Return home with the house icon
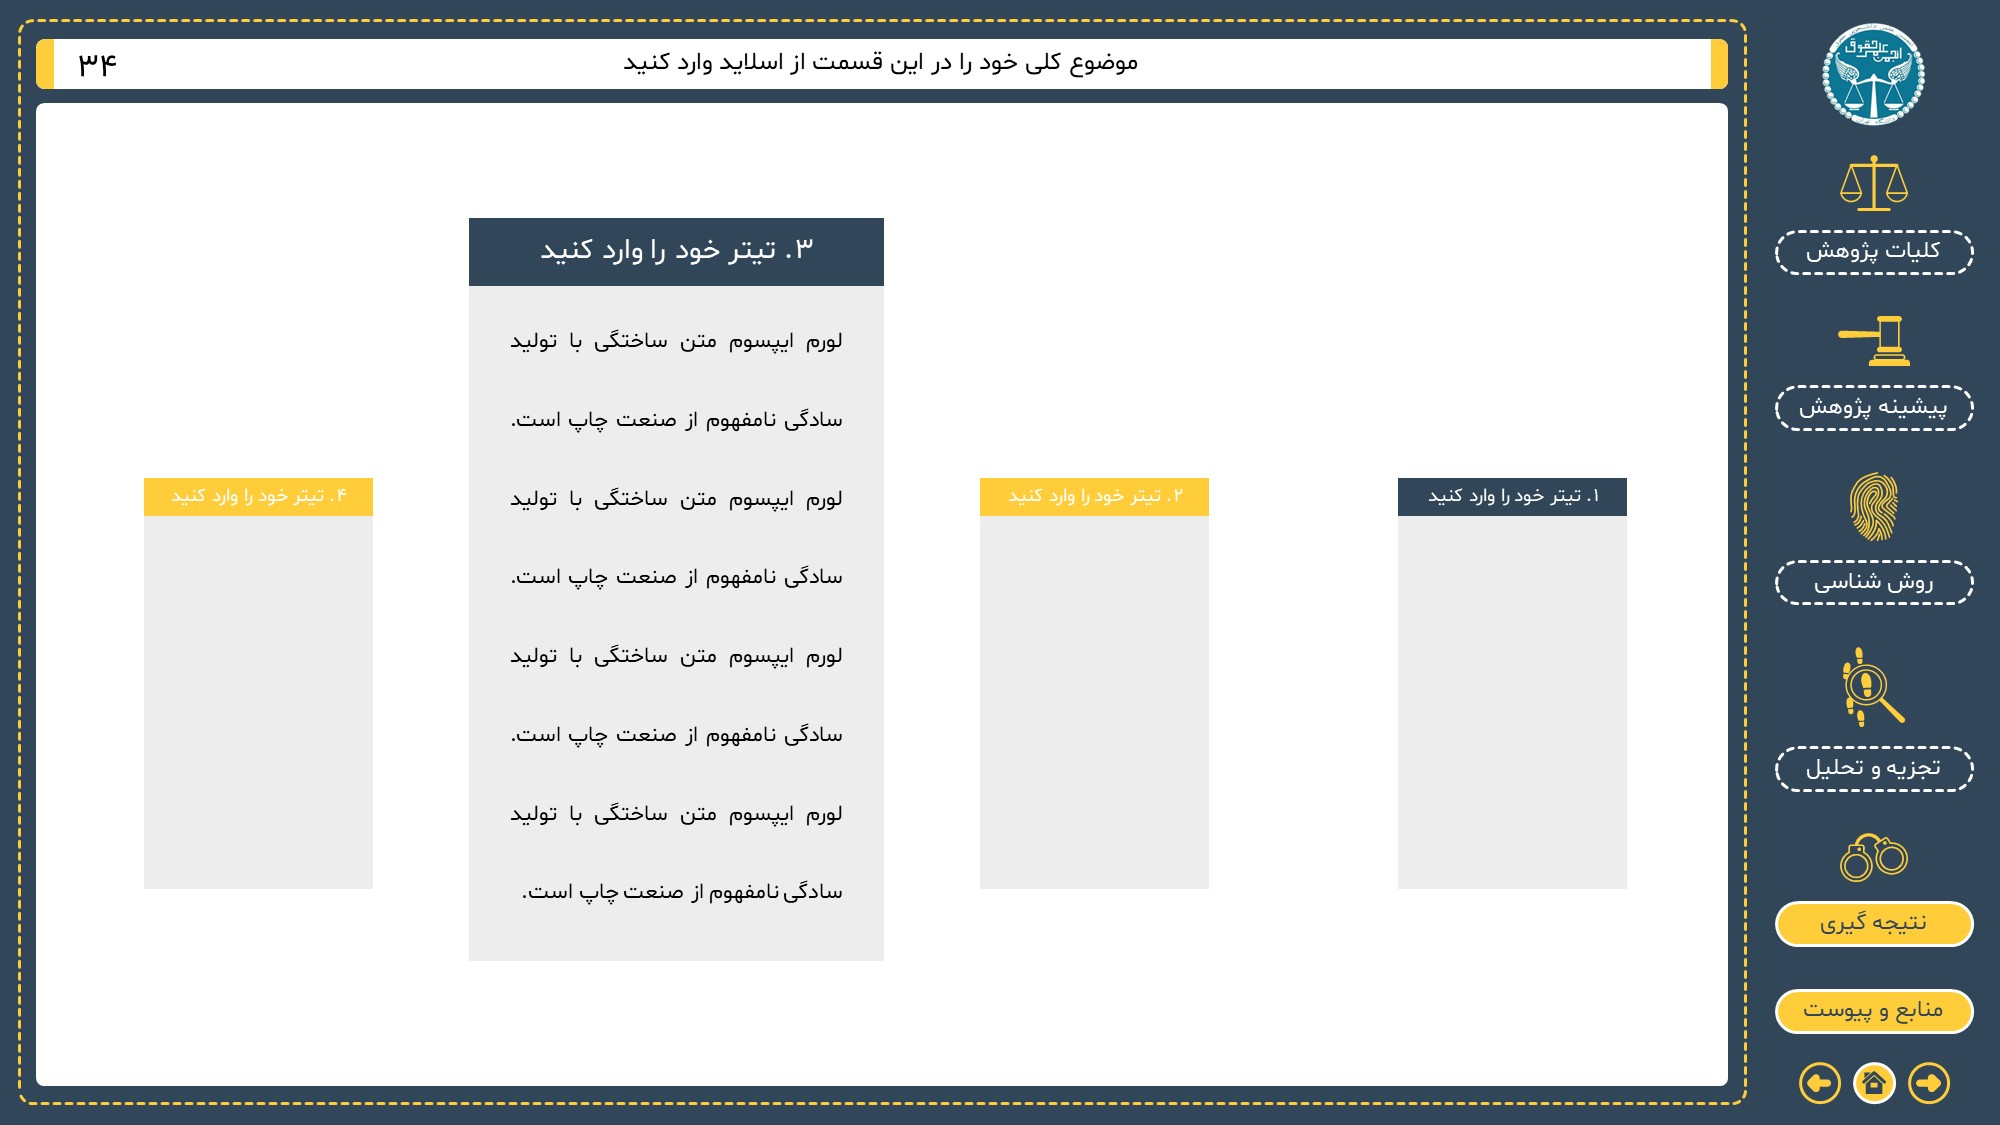The width and height of the screenshot is (2000, 1125). (x=1874, y=1083)
